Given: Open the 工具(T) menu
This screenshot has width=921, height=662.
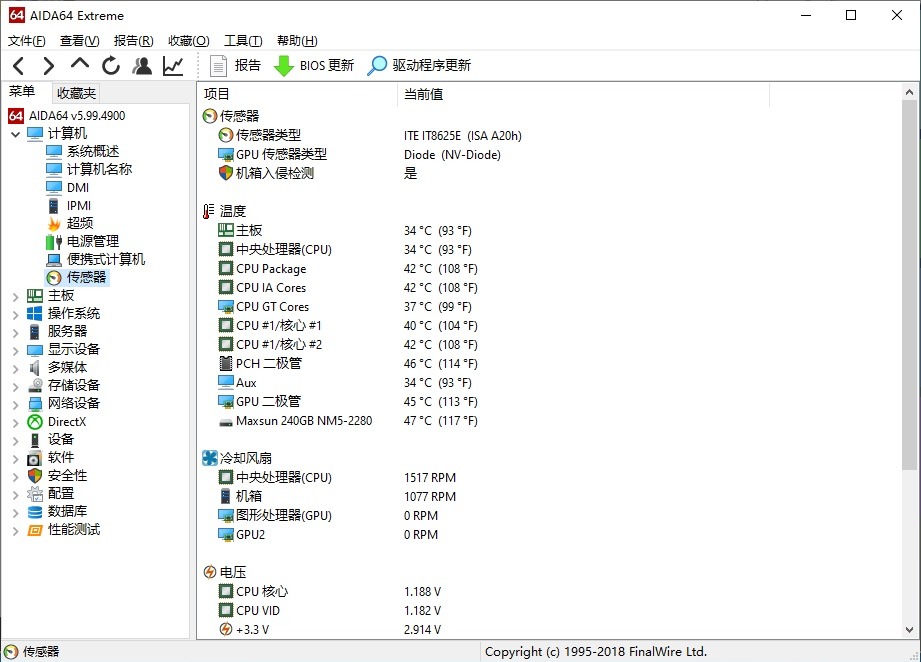Looking at the screenshot, I should [243, 41].
